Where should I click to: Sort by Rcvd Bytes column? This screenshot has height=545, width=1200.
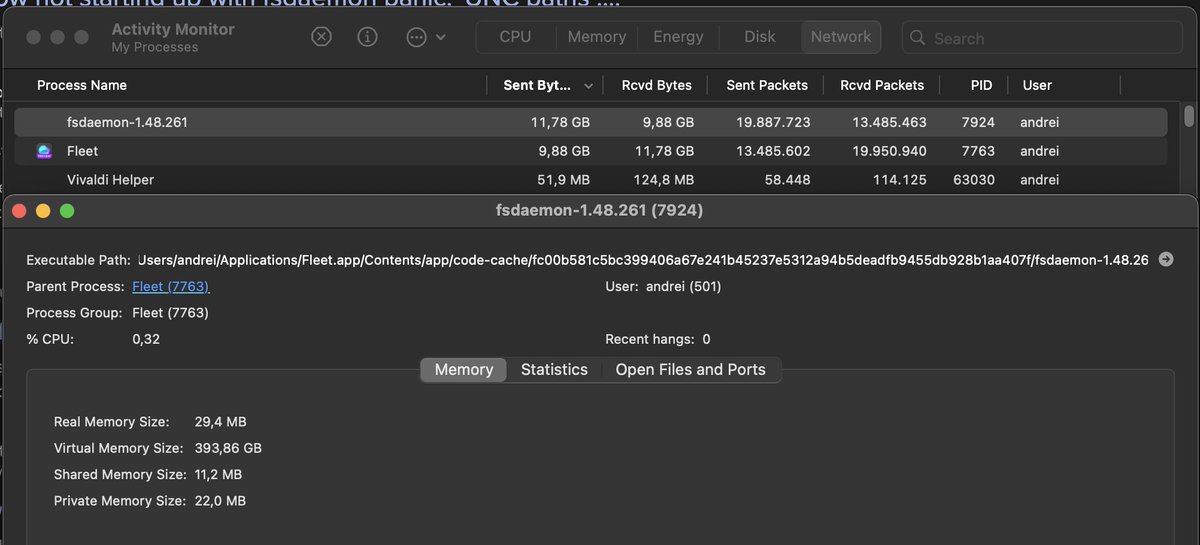656,85
